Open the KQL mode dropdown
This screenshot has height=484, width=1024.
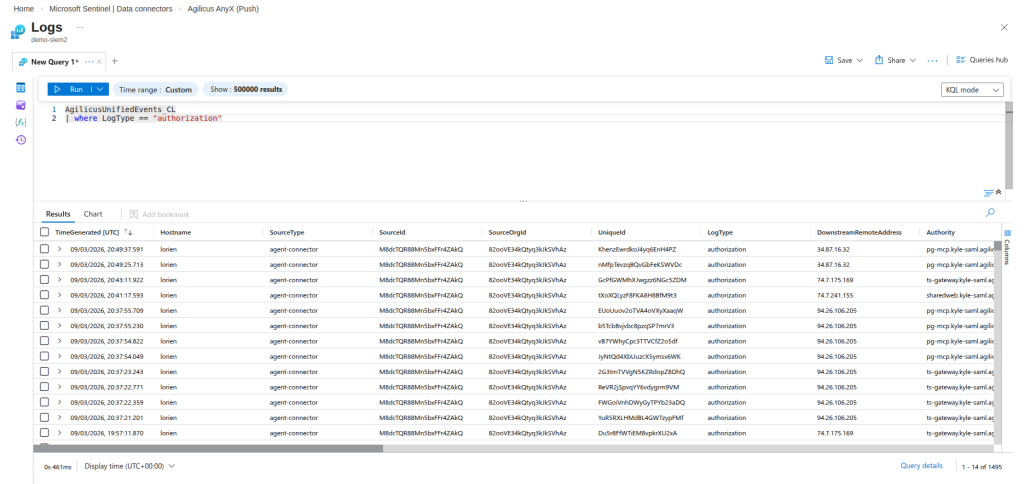972,90
